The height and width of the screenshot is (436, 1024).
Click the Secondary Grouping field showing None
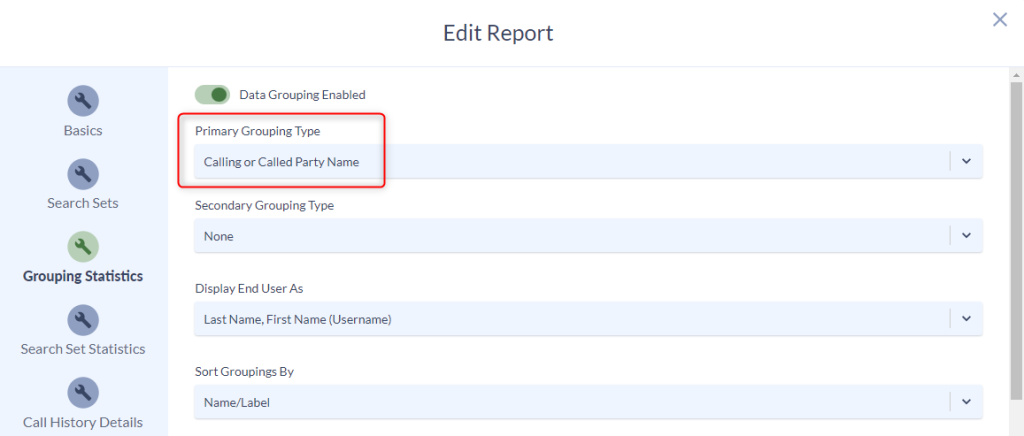click(588, 236)
